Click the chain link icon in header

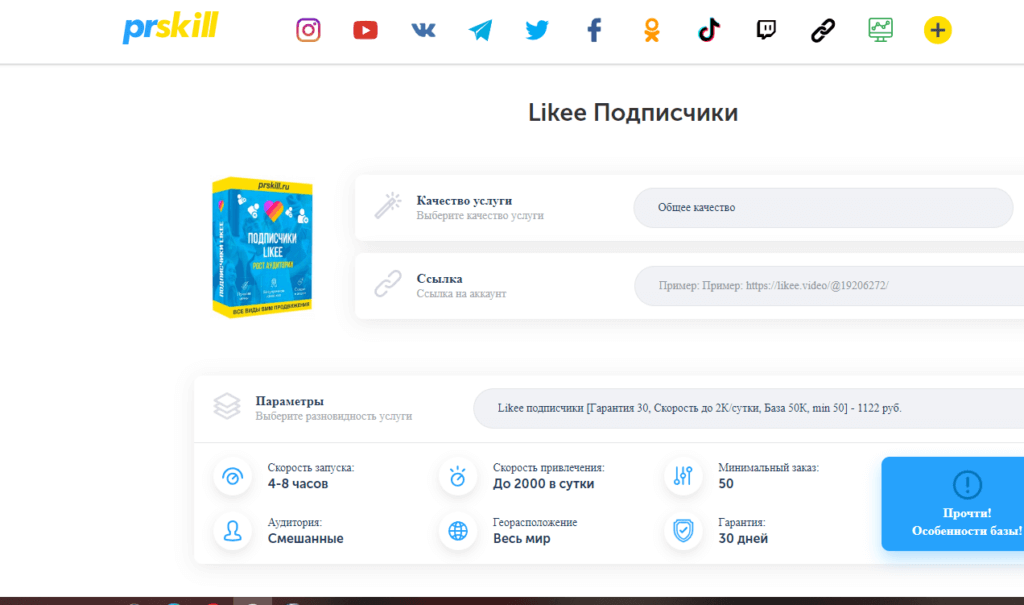pos(822,31)
